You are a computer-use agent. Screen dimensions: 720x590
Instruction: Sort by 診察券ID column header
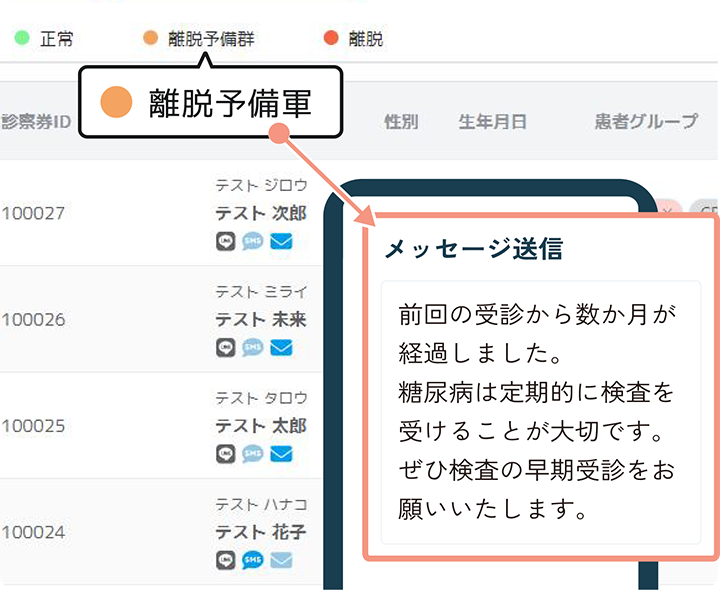(36, 122)
